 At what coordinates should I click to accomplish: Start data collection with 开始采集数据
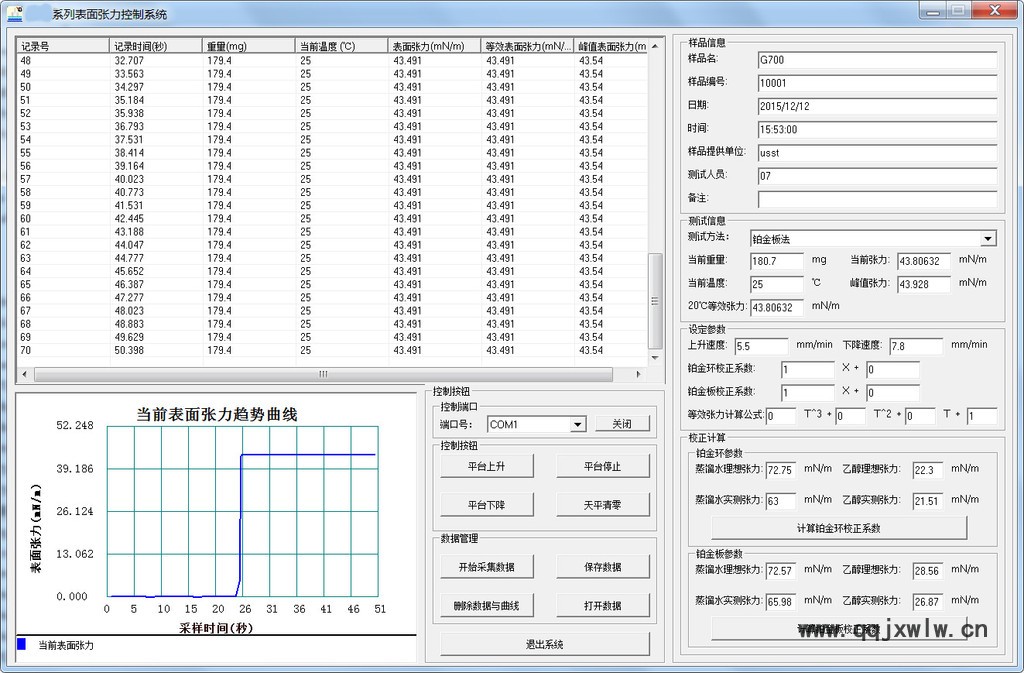487,567
